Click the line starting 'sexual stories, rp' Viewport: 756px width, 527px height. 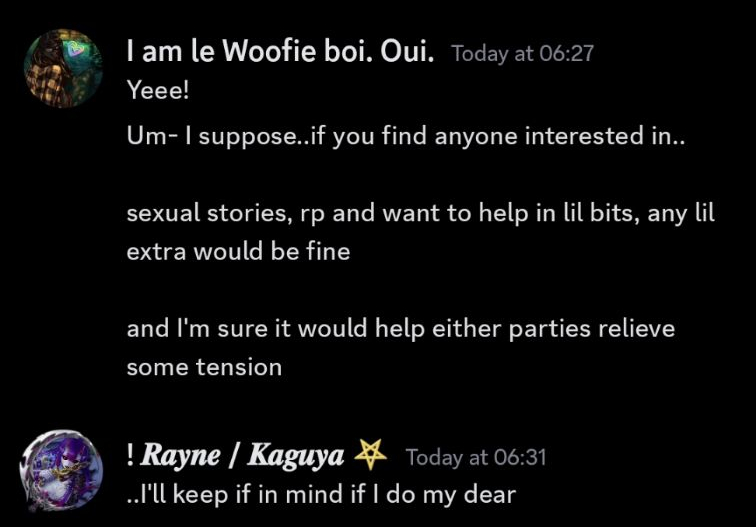click(x=420, y=213)
